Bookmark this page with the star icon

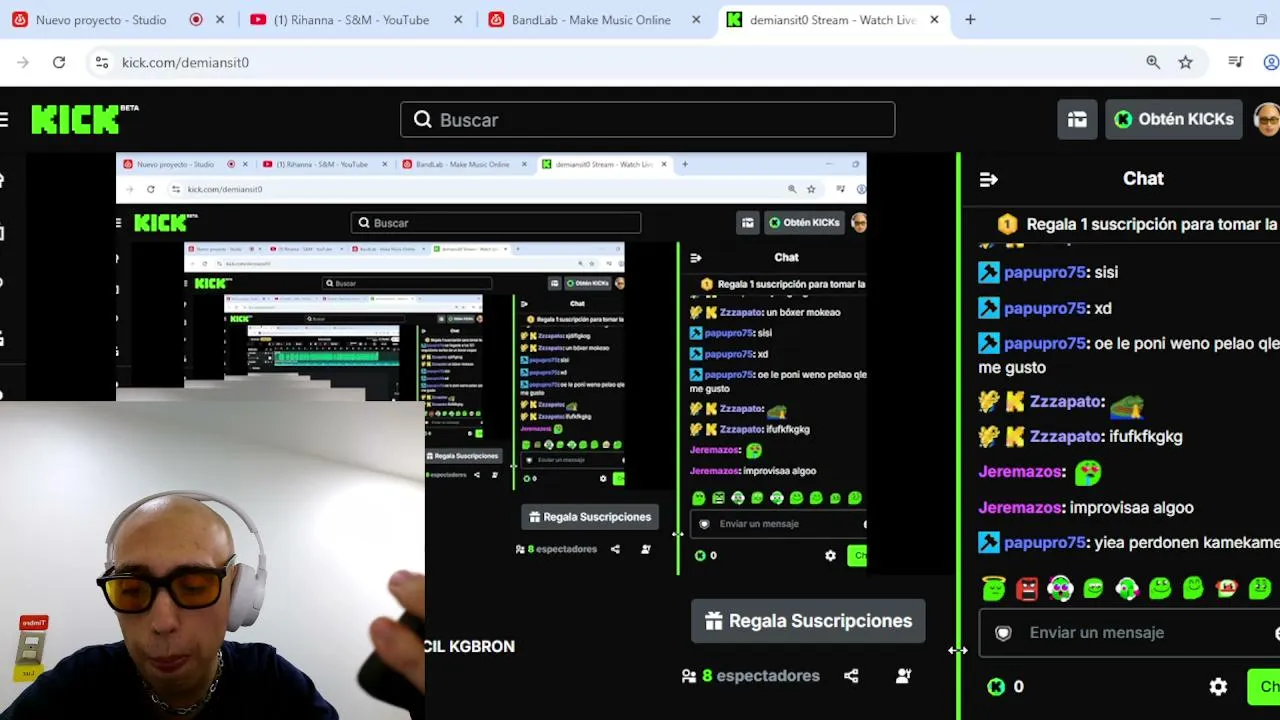1185,62
